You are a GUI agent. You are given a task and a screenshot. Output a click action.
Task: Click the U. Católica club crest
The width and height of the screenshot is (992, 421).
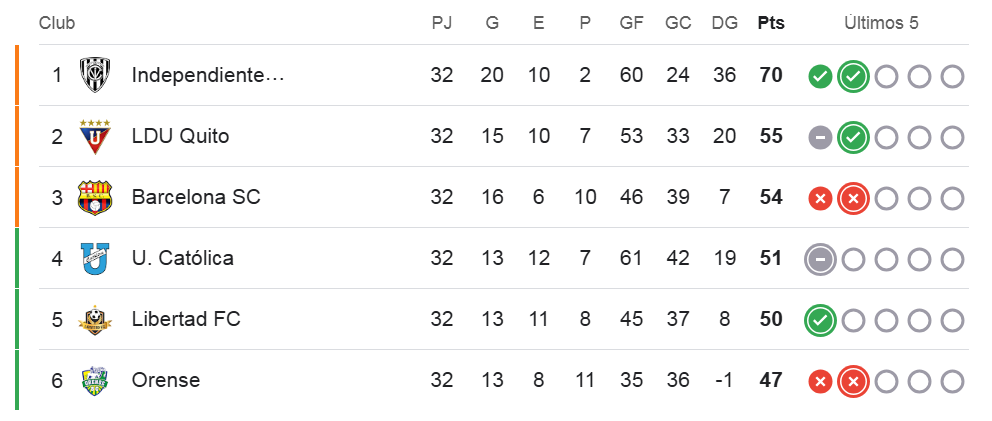pos(95,258)
